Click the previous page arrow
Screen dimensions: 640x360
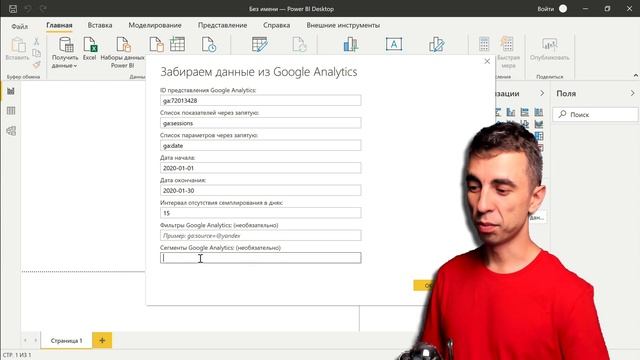pyautogui.click(x=25, y=340)
